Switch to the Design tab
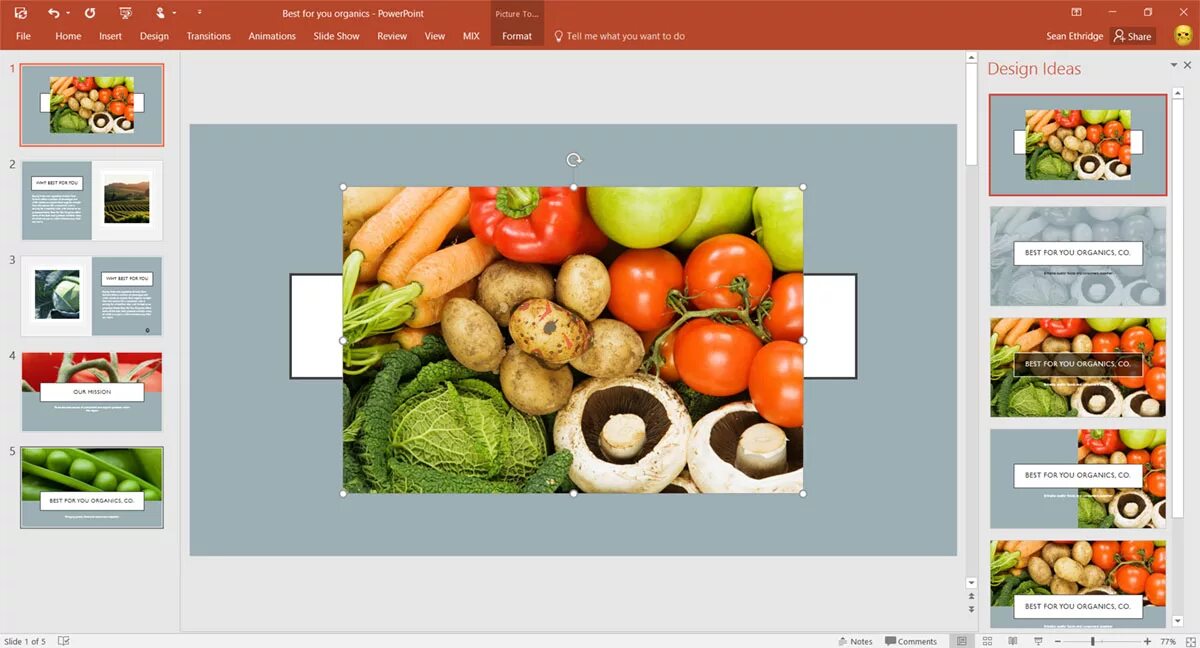Viewport: 1200px width, 648px height. (154, 36)
